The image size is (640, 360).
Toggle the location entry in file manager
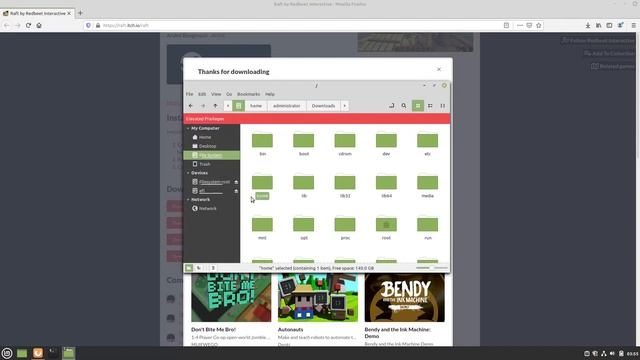click(391, 106)
